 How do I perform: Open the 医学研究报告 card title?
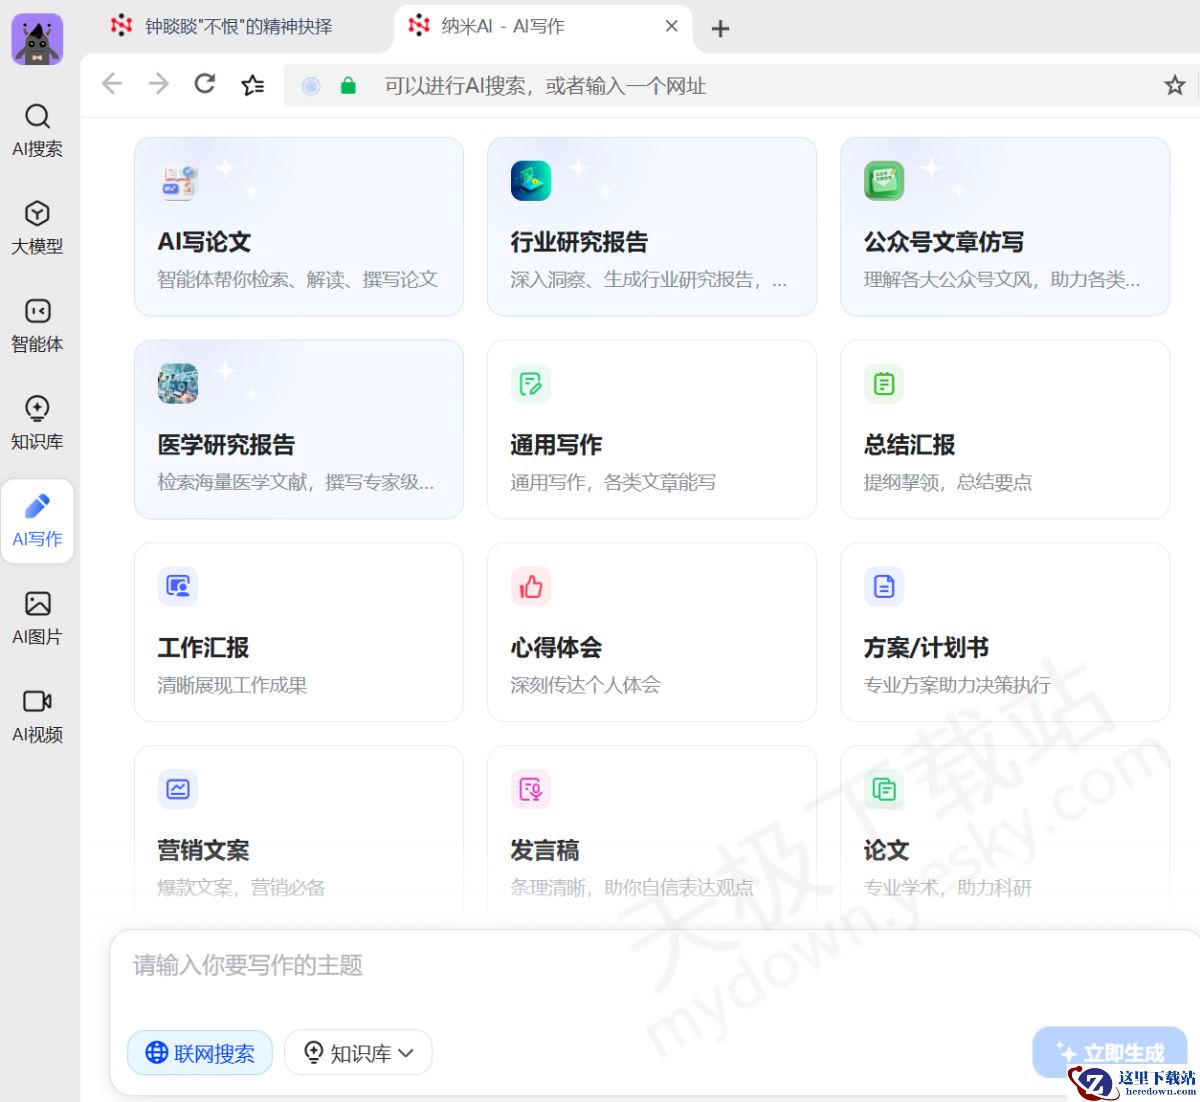click(x=226, y=445)
